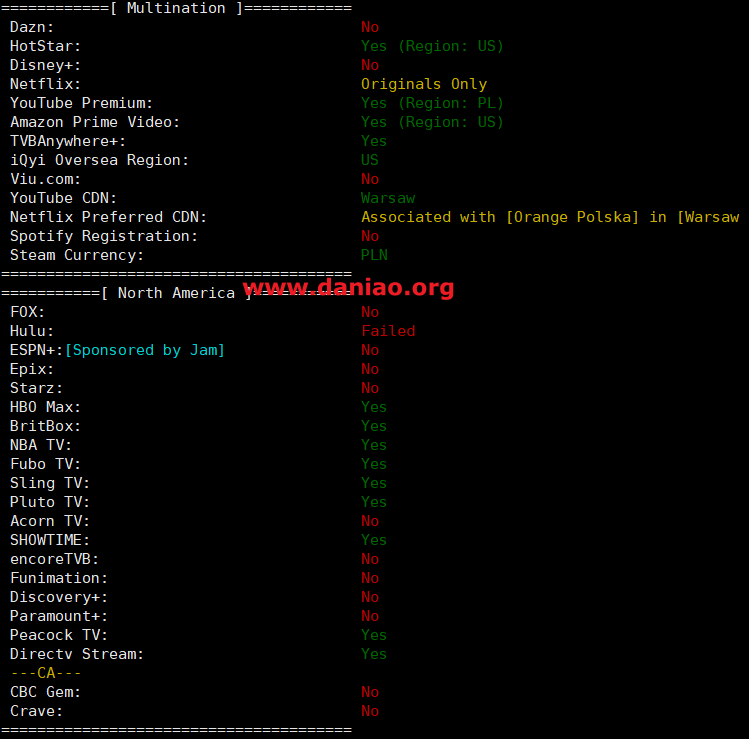Viewport: 749px width, 739px height.
Task: Click the "Paramount+:" label
Action: pos(59,616)
